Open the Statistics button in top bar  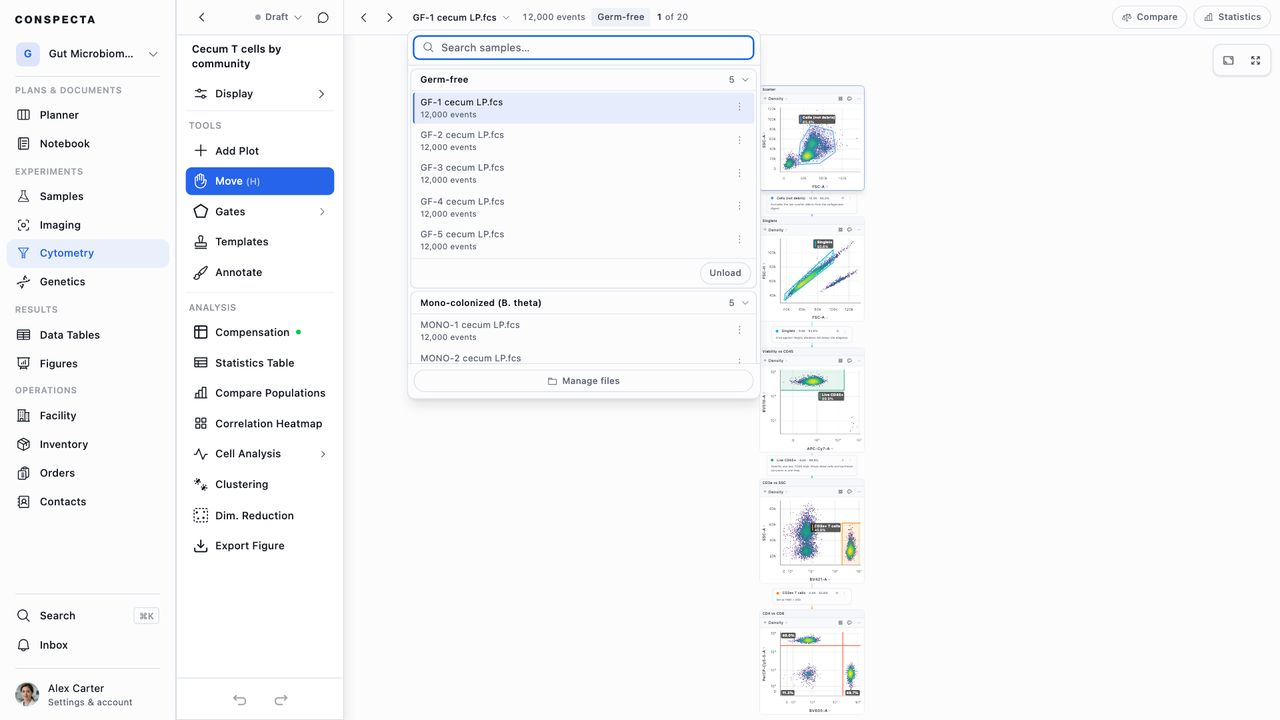point(1232,17)
